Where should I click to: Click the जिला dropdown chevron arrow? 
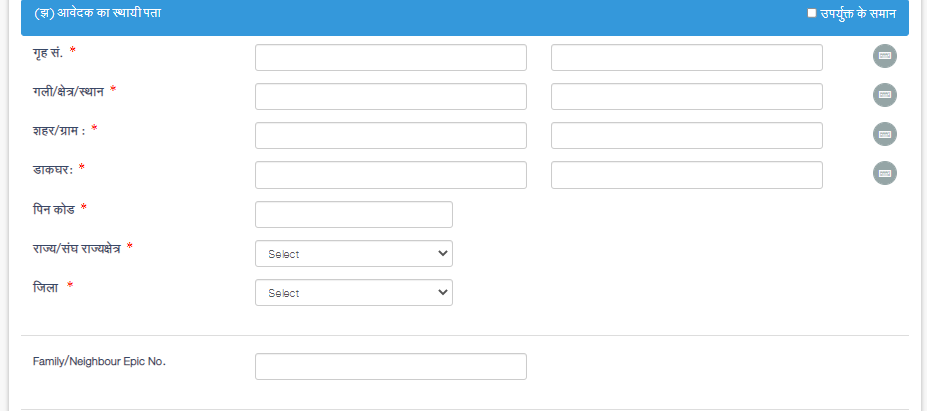click(442, 293)
